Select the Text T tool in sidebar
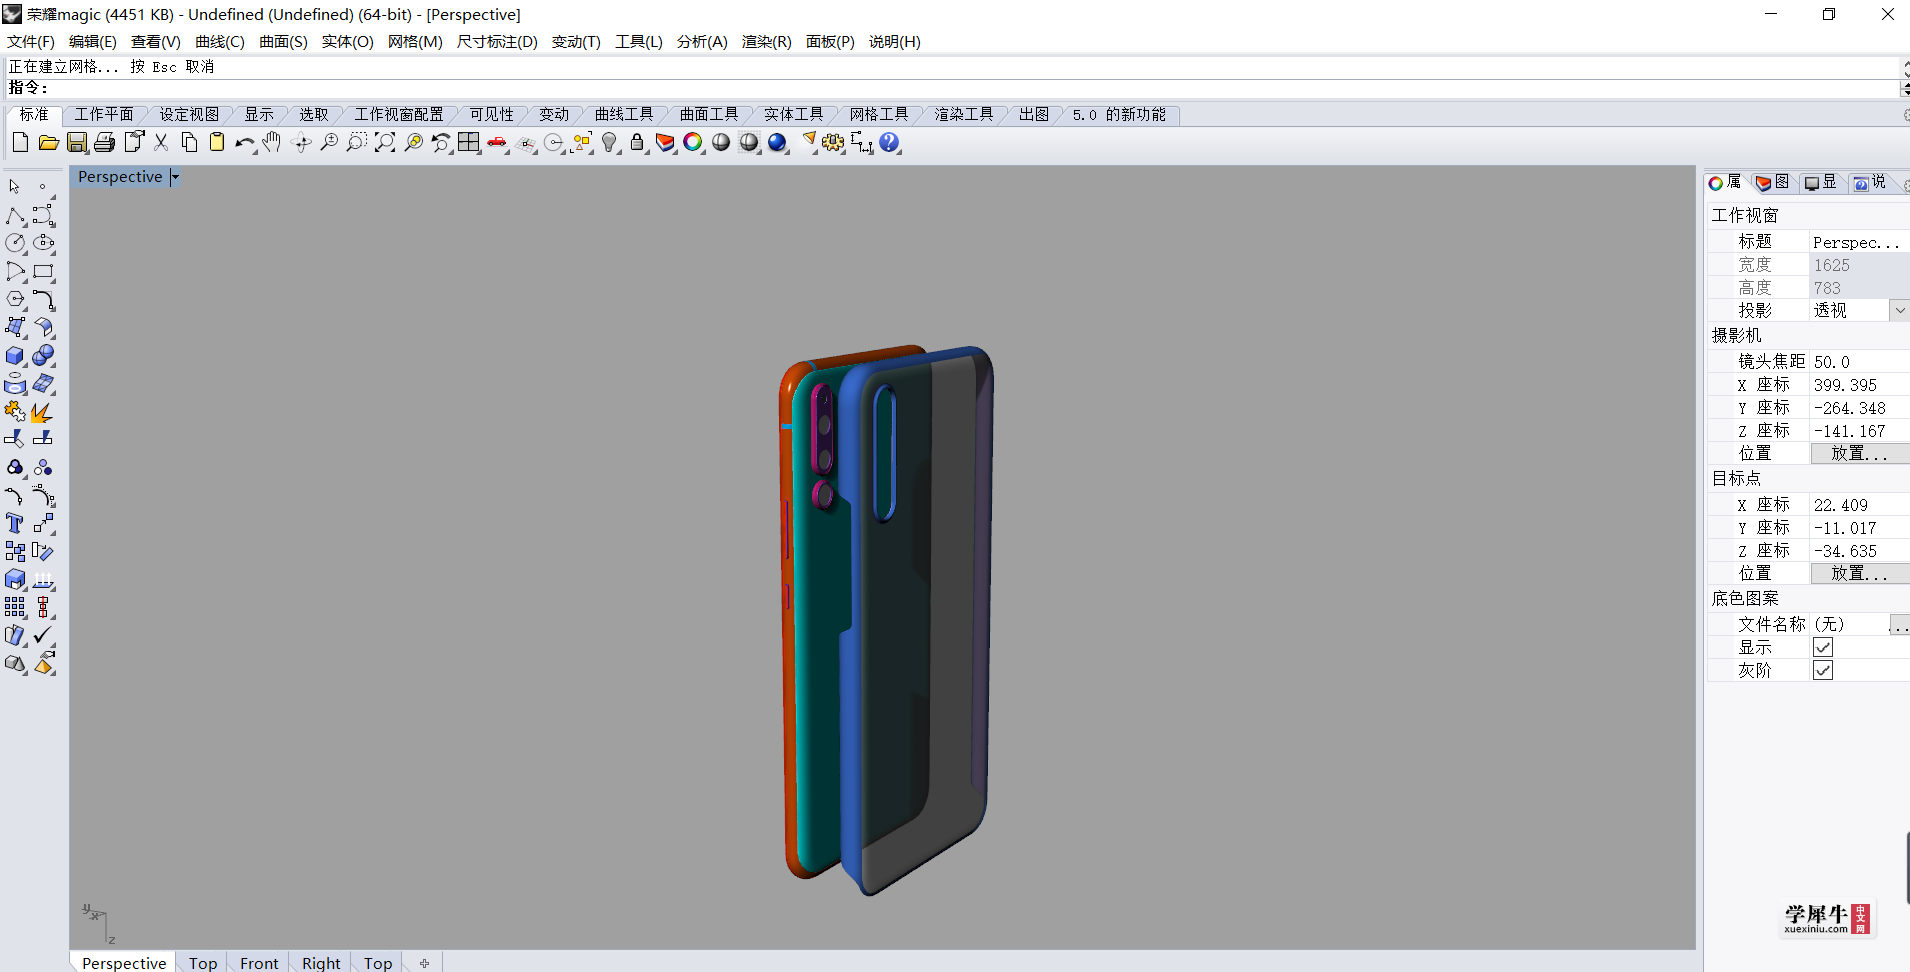The height and width of the screenshot is (972, 1910). pyautogui.click(x=15, y=523)
